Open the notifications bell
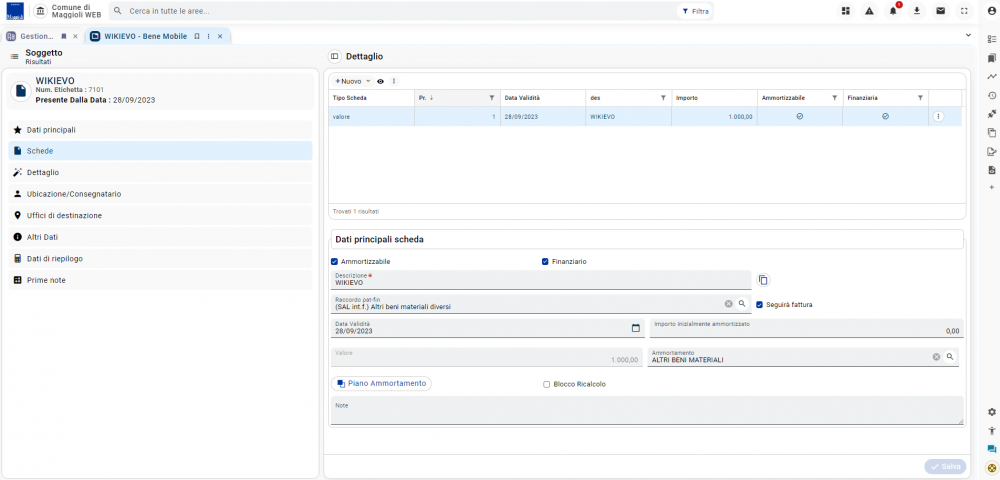1000x480 pixels. point(893,11)
